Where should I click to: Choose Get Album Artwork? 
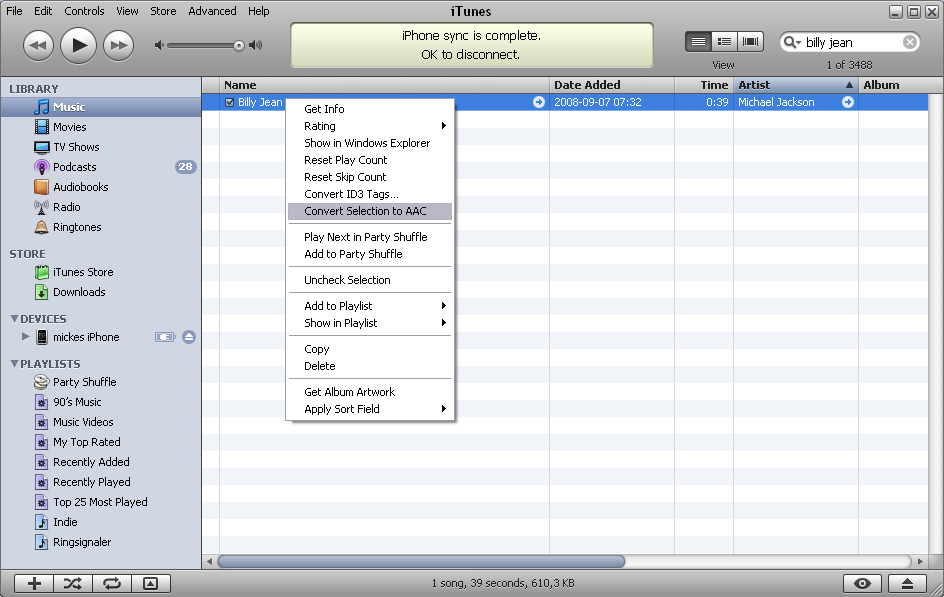click(x=370, y=392)
